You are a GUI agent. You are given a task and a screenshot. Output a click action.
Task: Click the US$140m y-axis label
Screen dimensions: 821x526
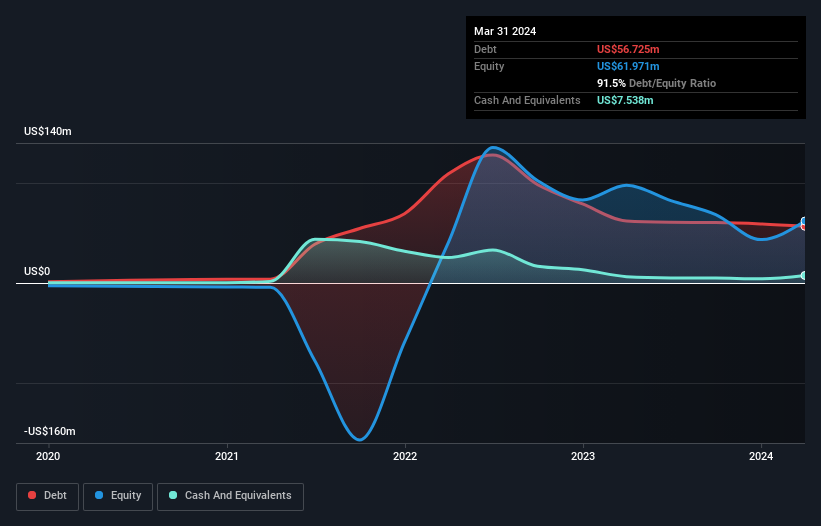[x=48, y=131]
